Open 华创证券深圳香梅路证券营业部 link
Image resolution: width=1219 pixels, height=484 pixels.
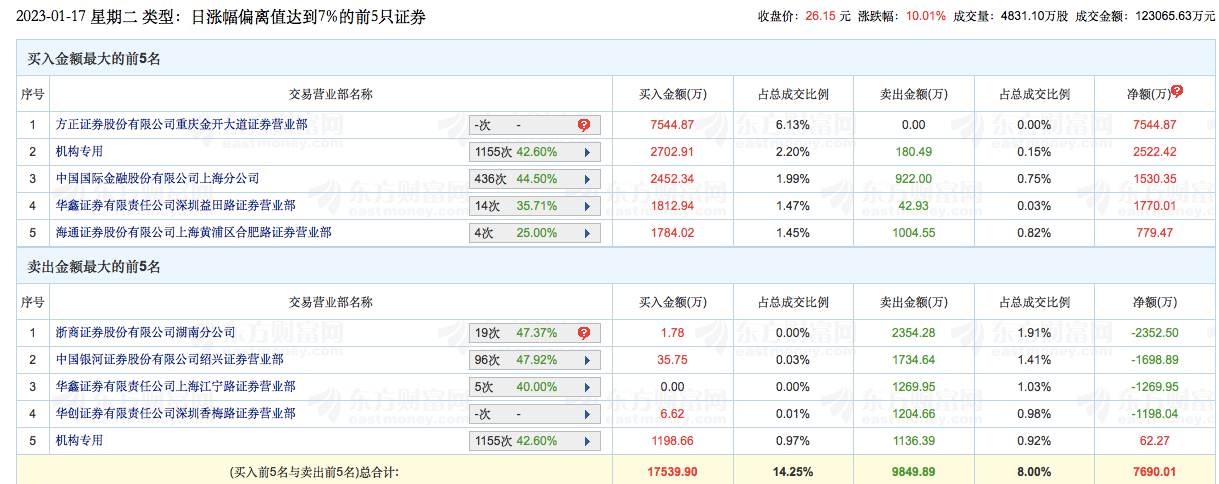coord(175,413)
